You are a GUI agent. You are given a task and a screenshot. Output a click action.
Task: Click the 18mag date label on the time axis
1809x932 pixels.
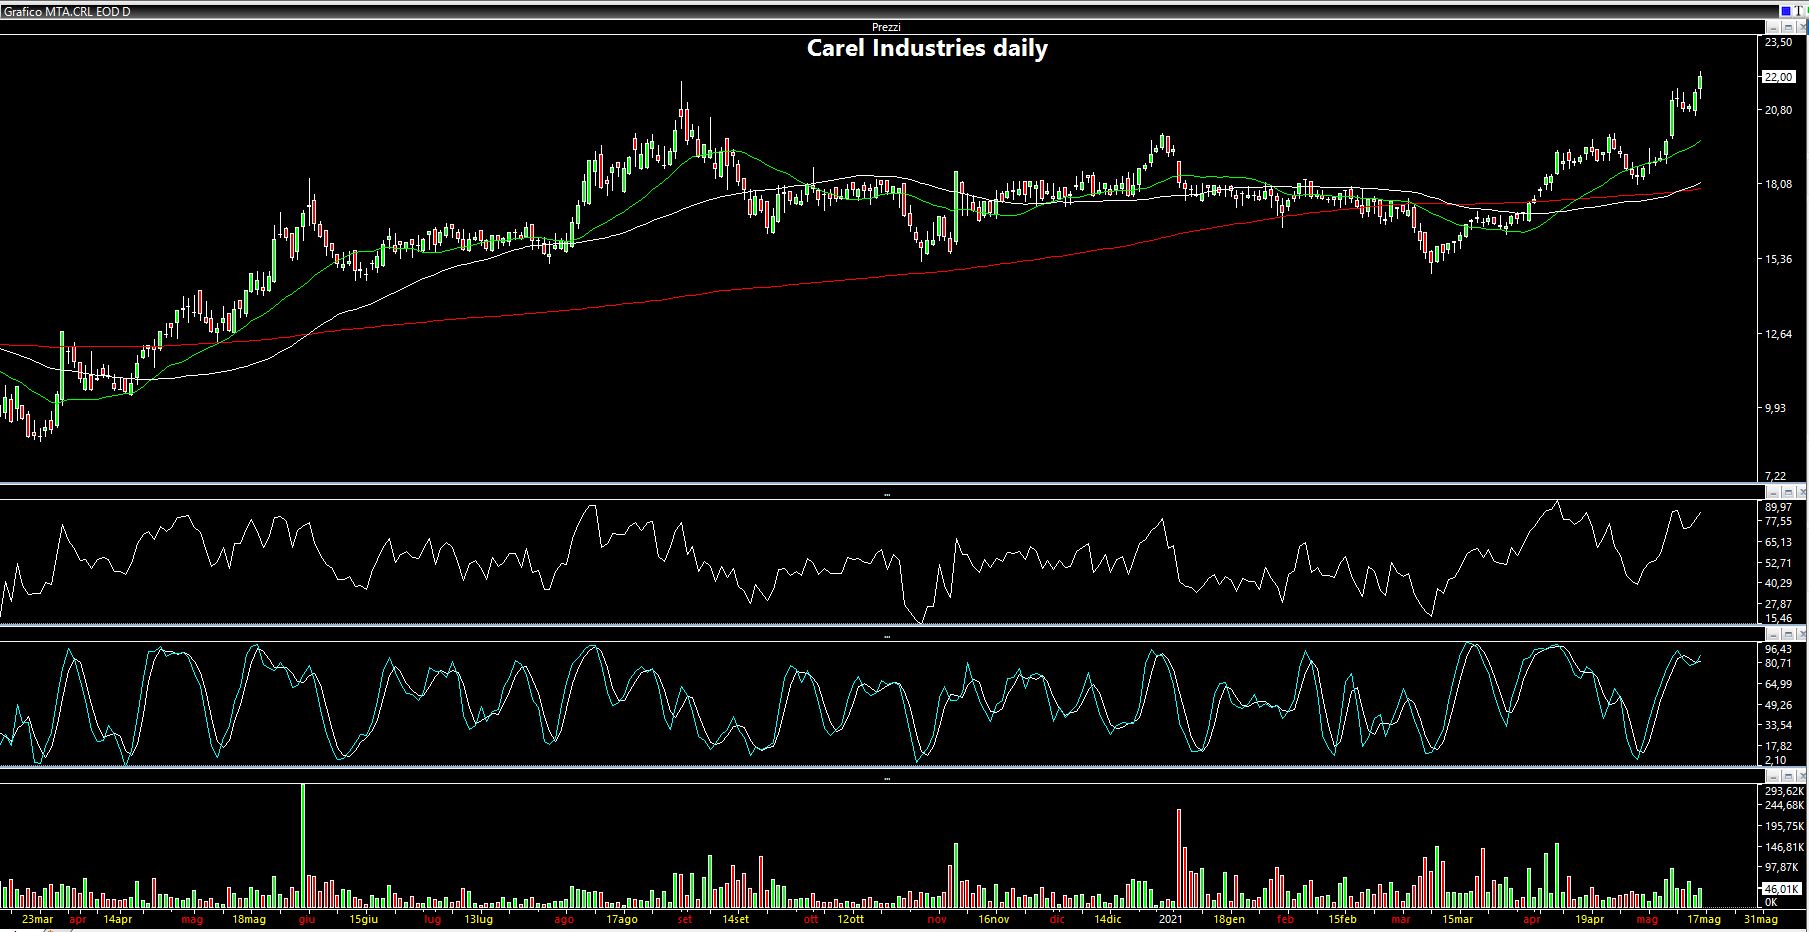[x=249, y=919]
